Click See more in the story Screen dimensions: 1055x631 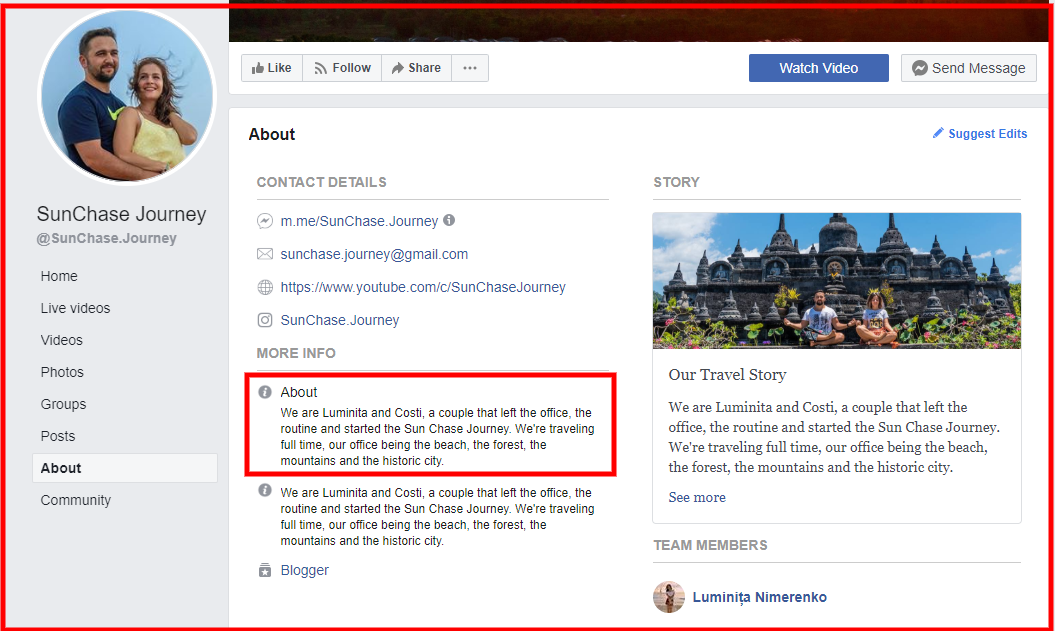697,497
